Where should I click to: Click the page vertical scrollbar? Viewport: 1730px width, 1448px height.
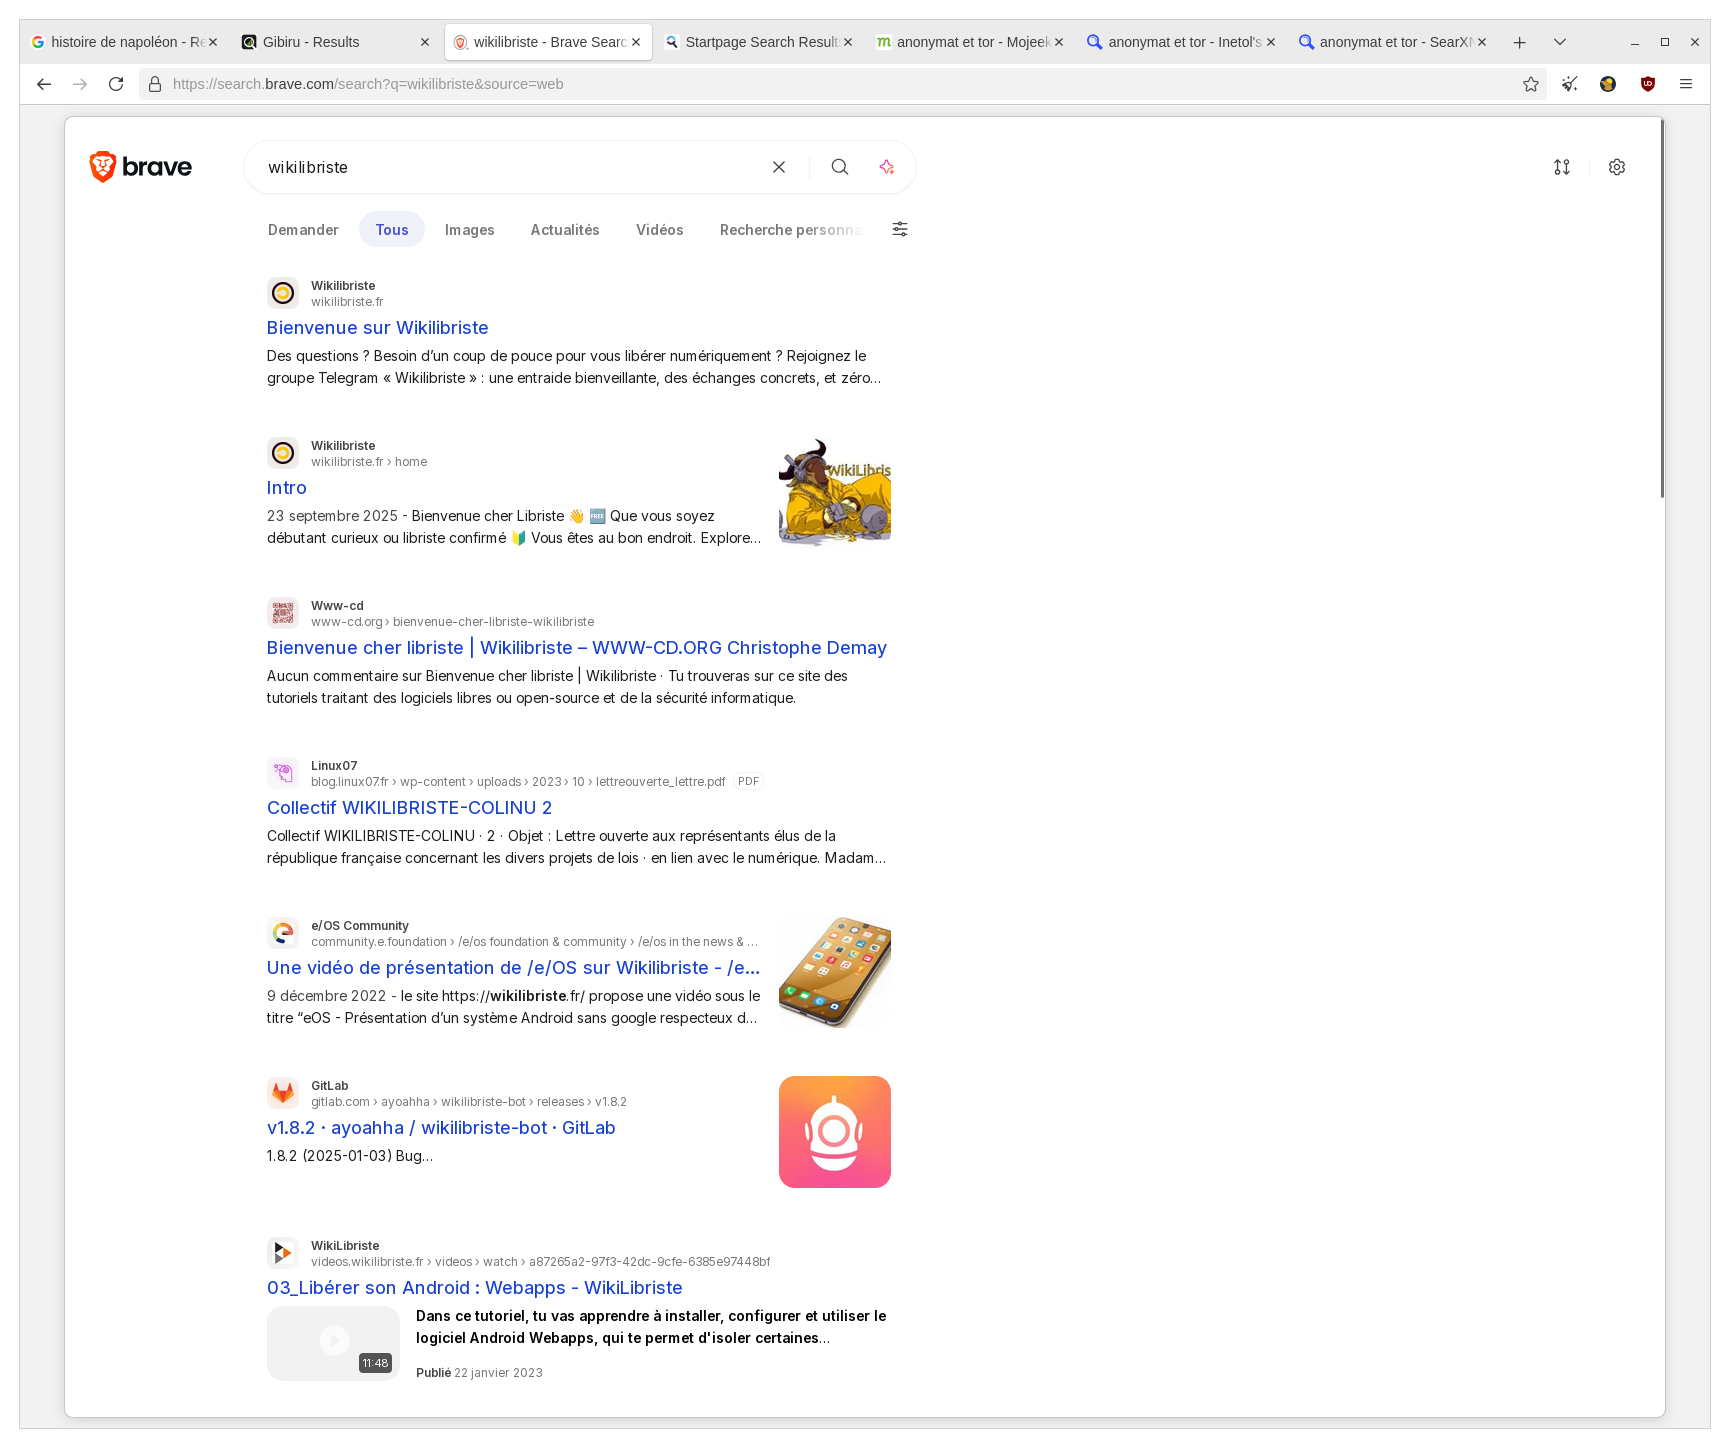tap(1662, 310)
